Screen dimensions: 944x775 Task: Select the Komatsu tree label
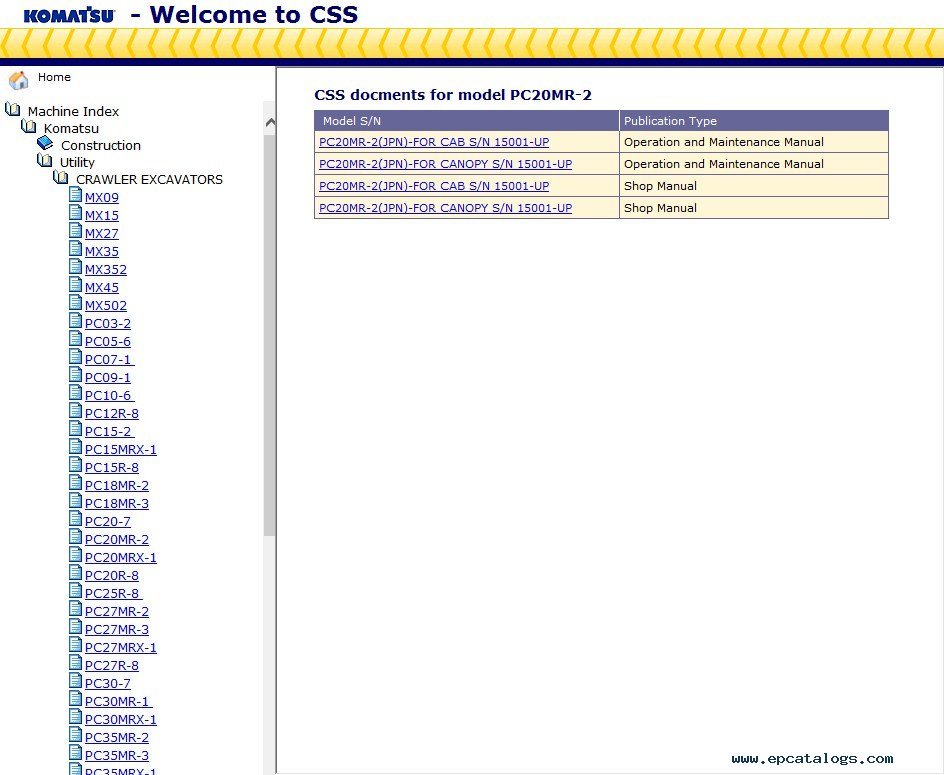point(71,128)
